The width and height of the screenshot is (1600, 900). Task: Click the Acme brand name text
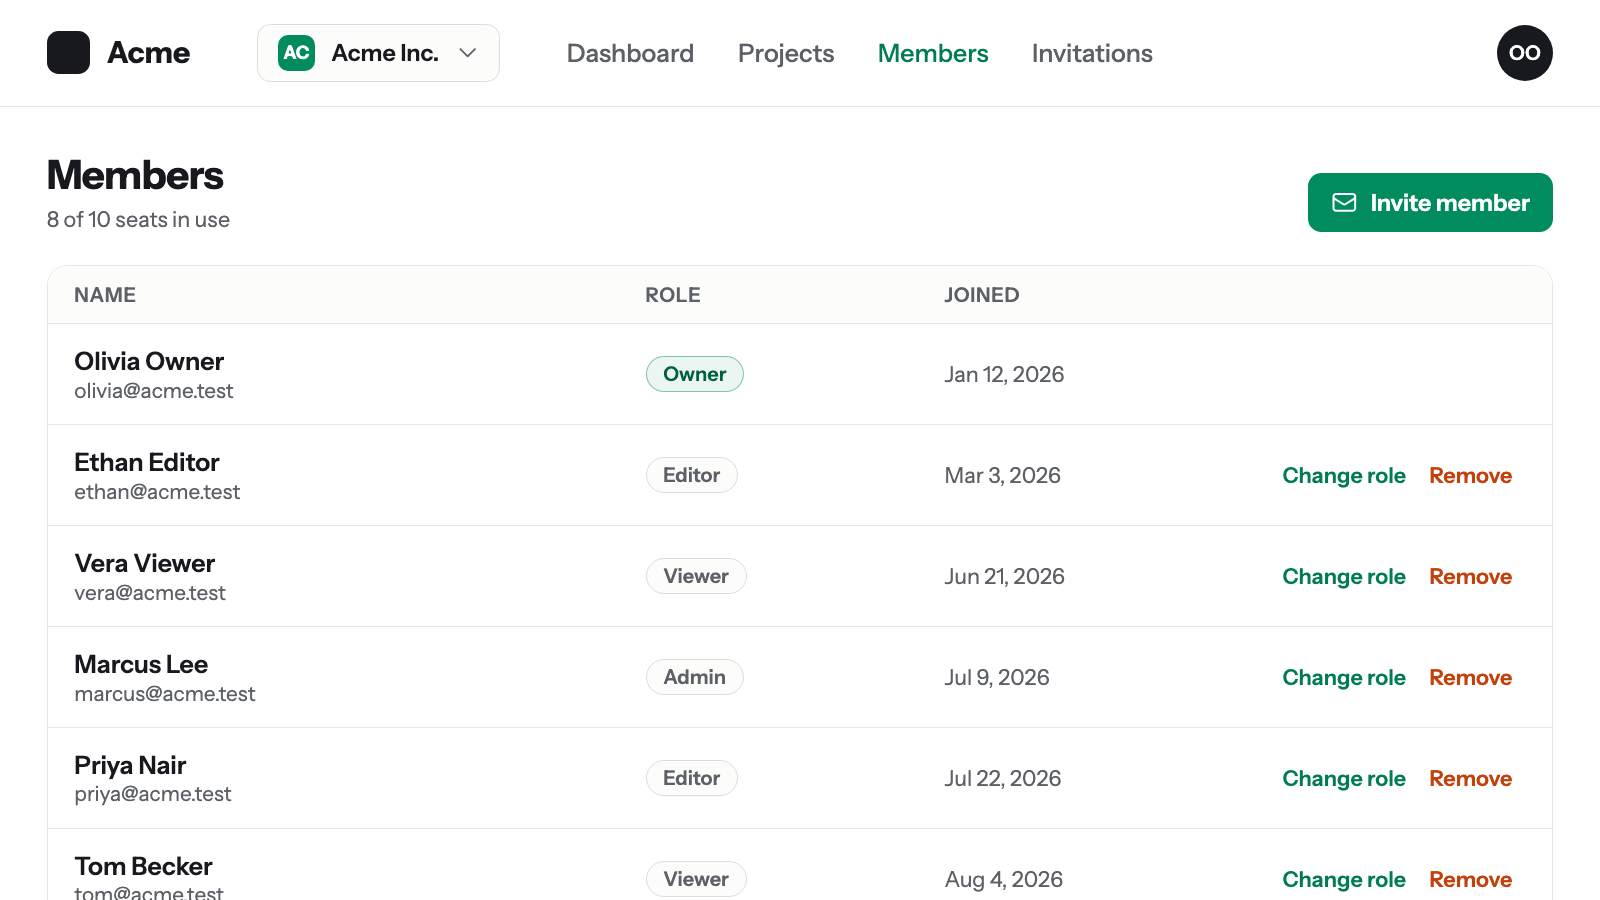(148, 53)
